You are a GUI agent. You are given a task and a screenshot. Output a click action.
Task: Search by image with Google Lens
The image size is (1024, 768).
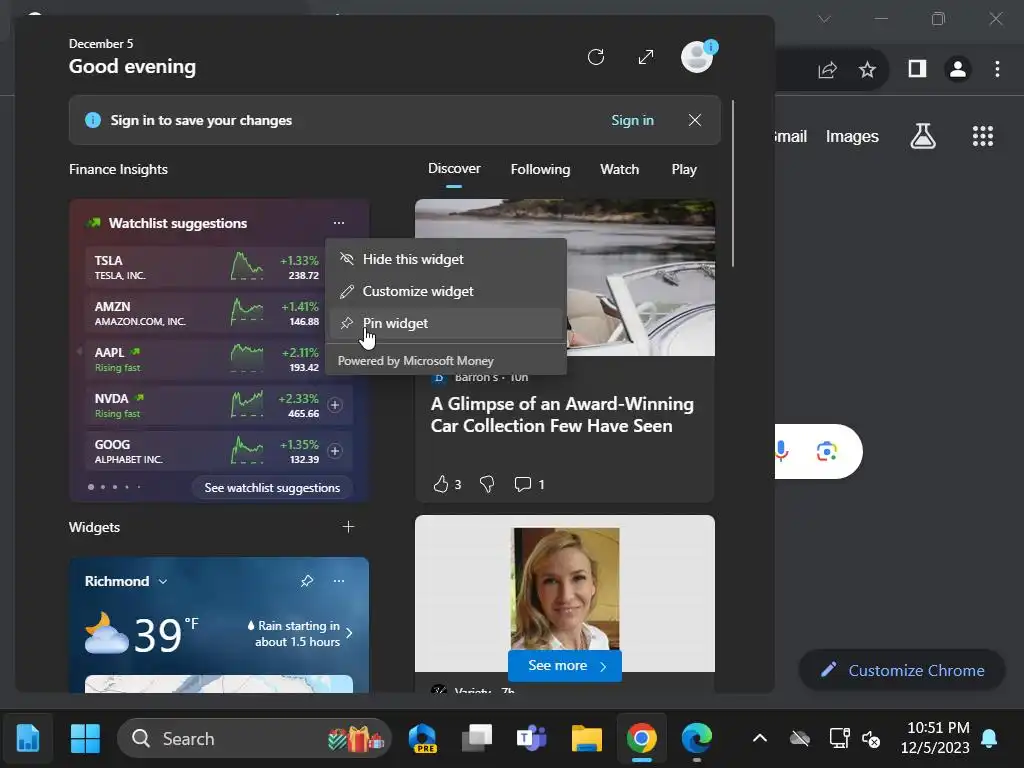pyautogui.click(x=827, y=451)
